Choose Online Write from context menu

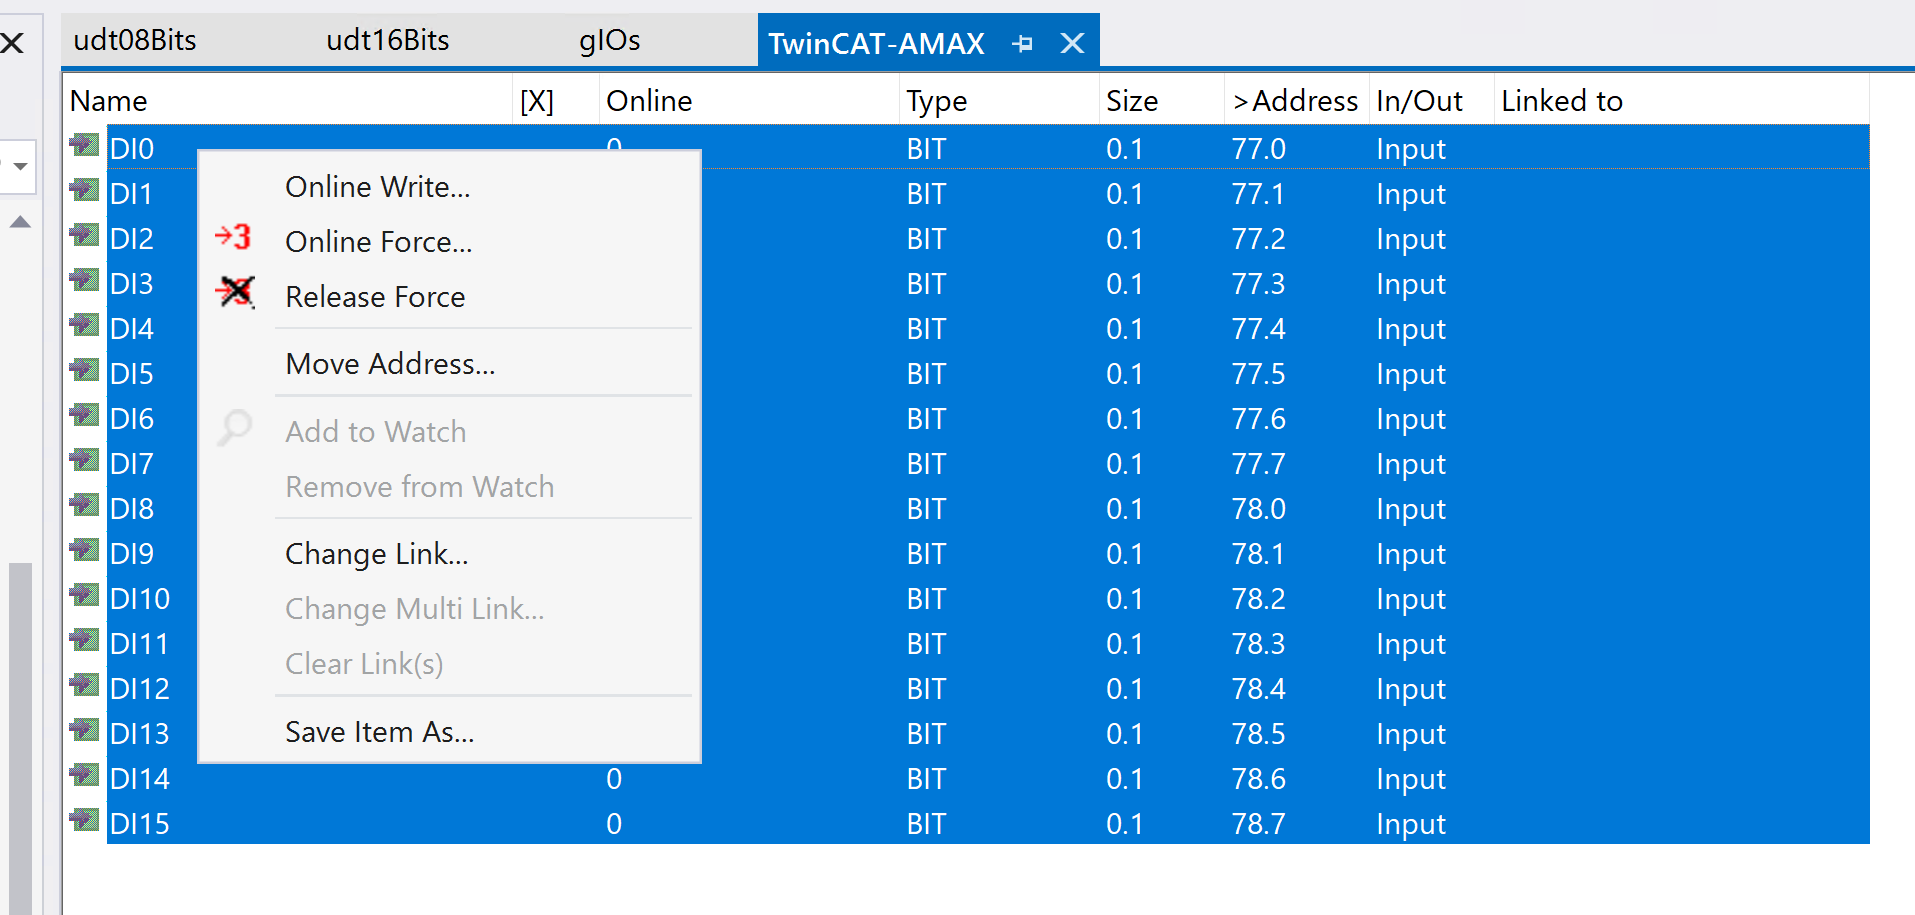(x=377, y=187)
